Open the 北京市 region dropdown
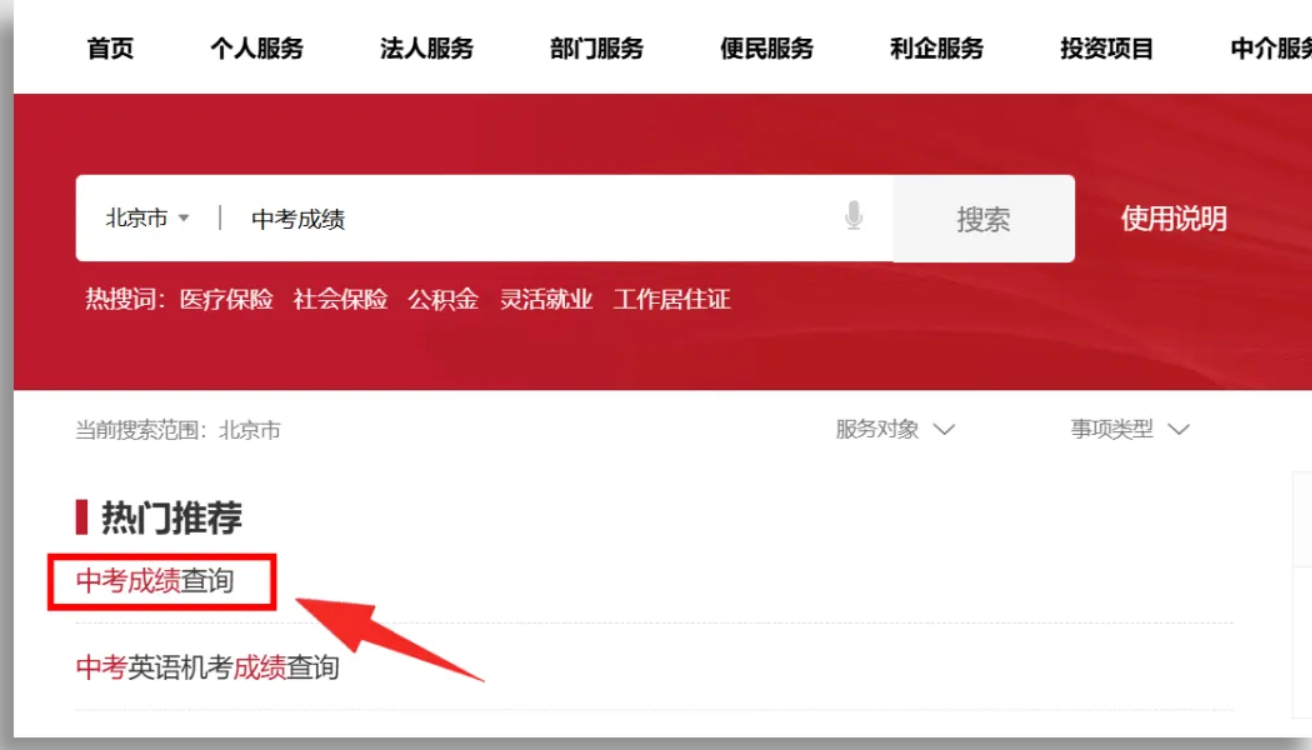The height and width of the screenshot is (750, 1312). 147,218
